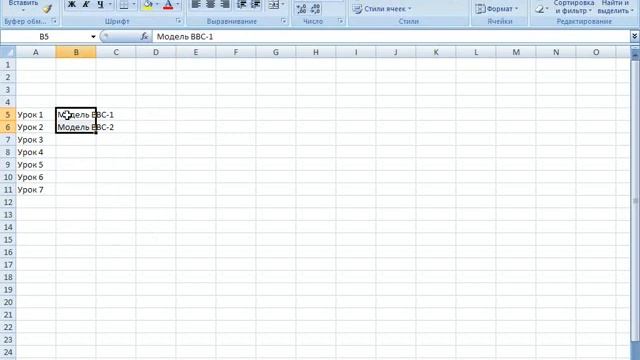
Task: Increase decimal places
Action: pos(301,9)
